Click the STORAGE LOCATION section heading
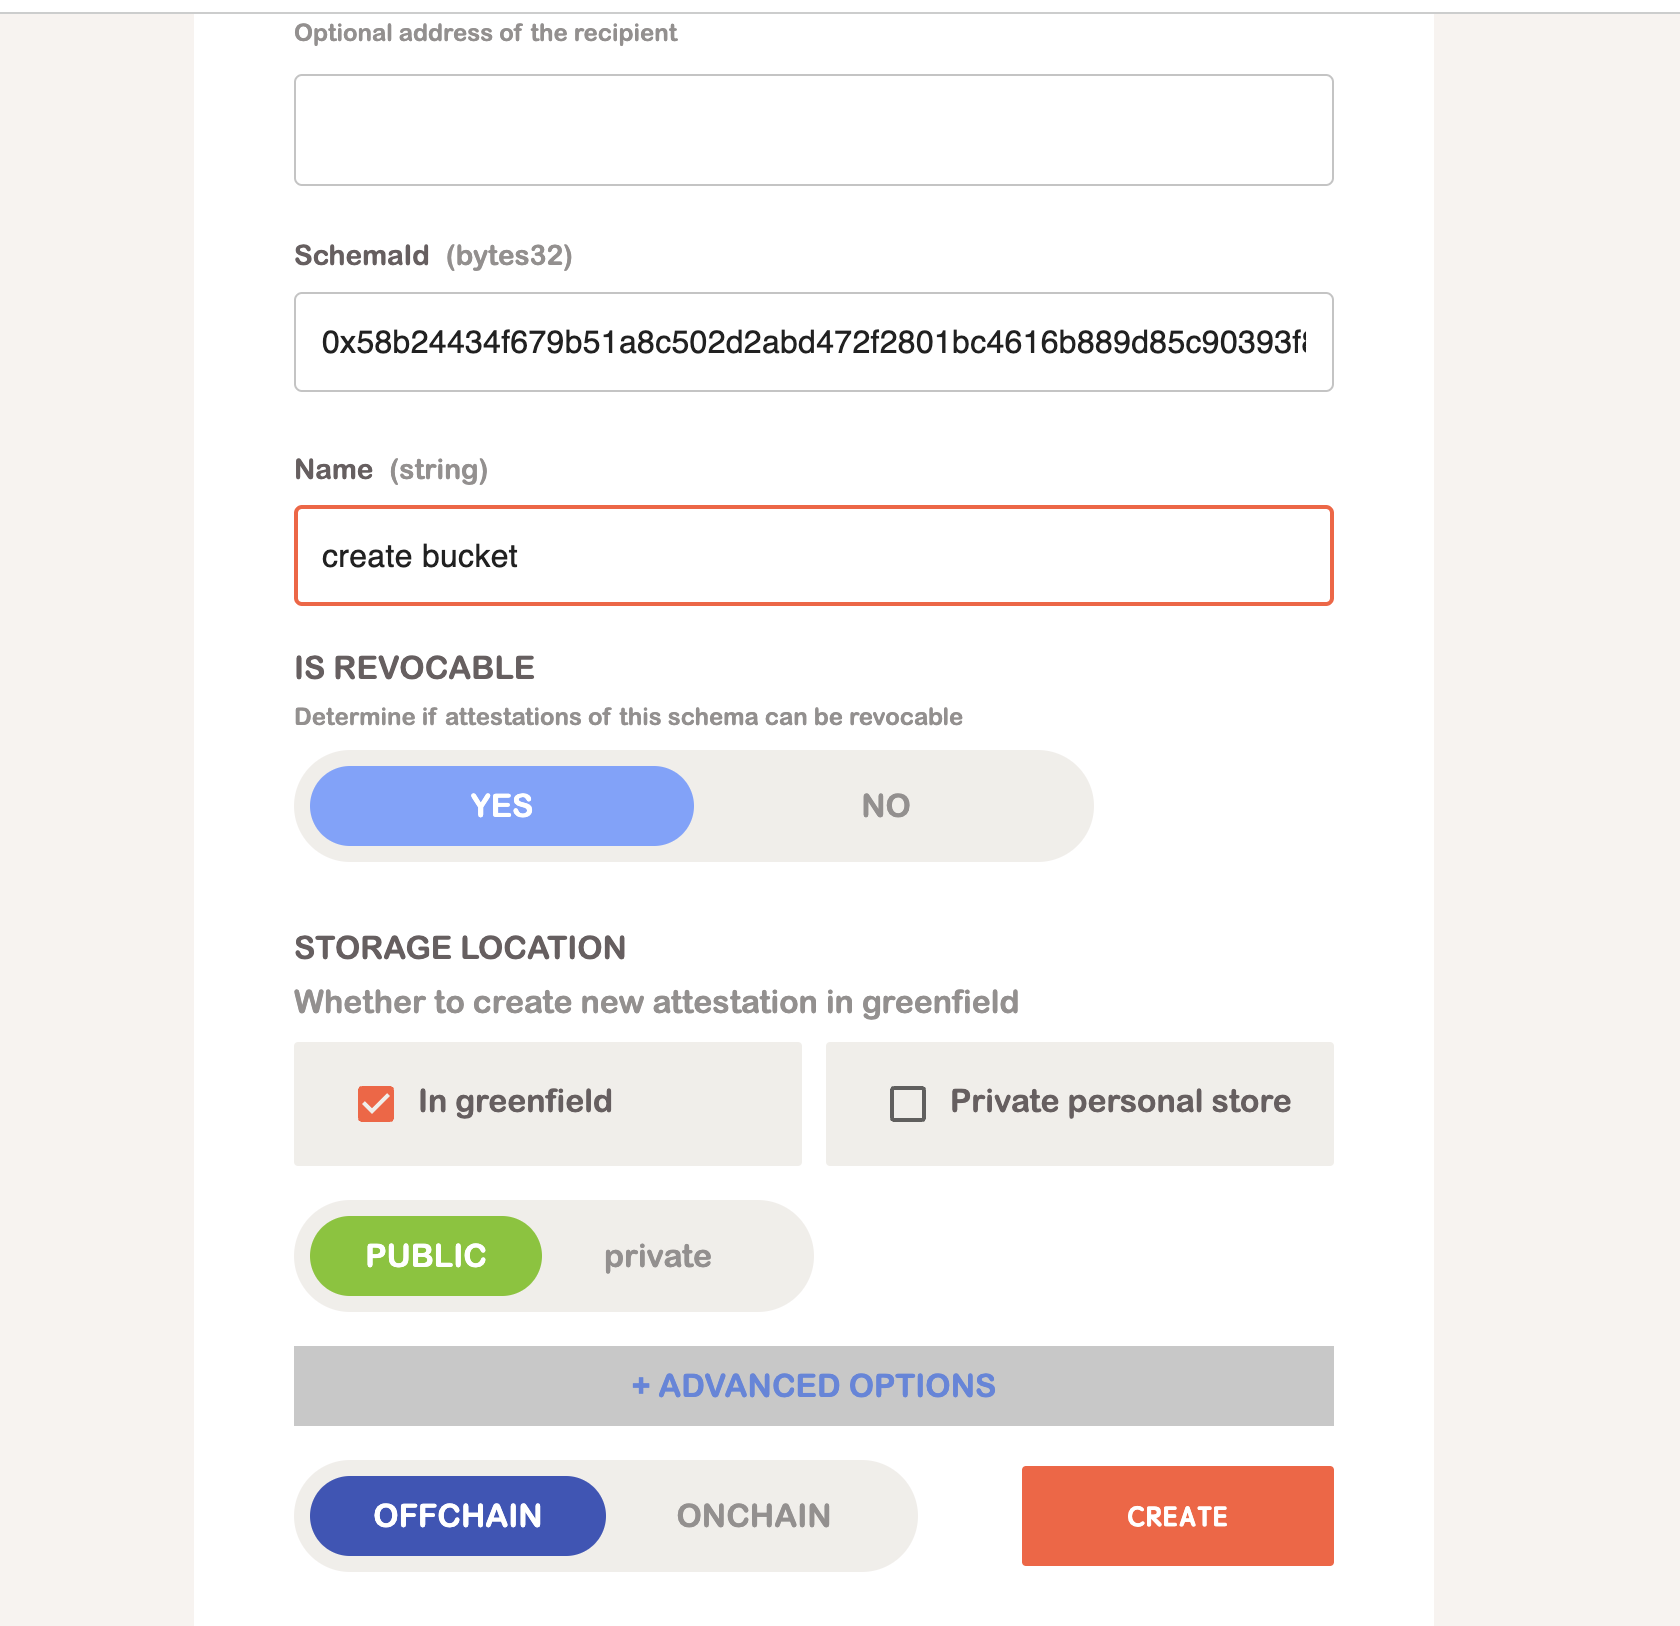 460,948
